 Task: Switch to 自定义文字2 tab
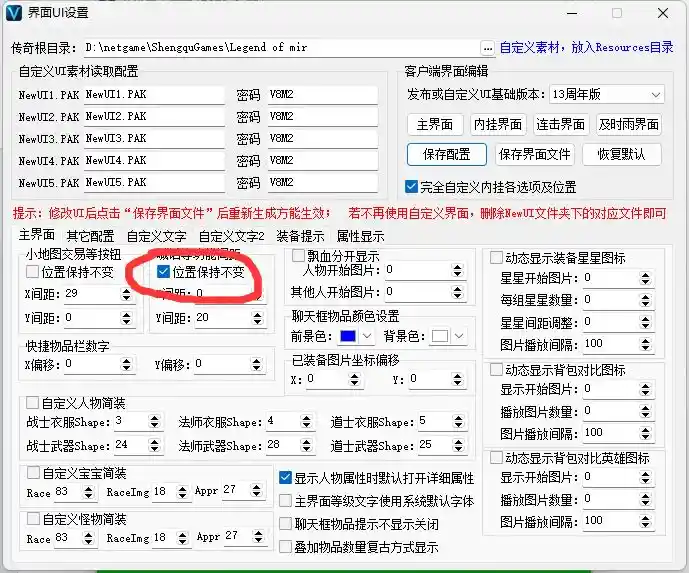pos(232,236)
